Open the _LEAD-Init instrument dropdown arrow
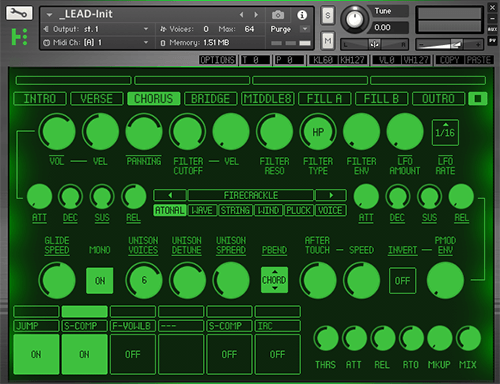This screenshot has height=384, width=500. pos(50,15)
